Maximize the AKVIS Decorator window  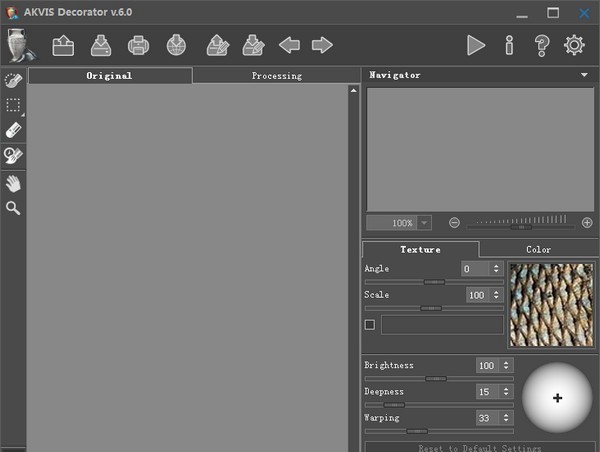click(553, 13)
